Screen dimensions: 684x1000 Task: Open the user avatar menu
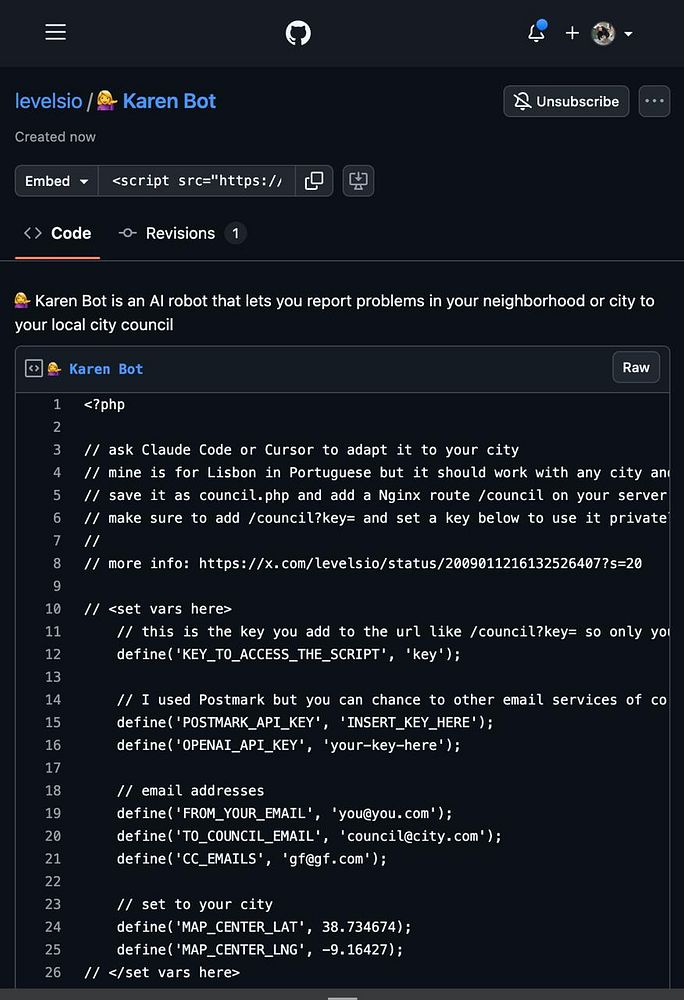[x=611, y=33]
